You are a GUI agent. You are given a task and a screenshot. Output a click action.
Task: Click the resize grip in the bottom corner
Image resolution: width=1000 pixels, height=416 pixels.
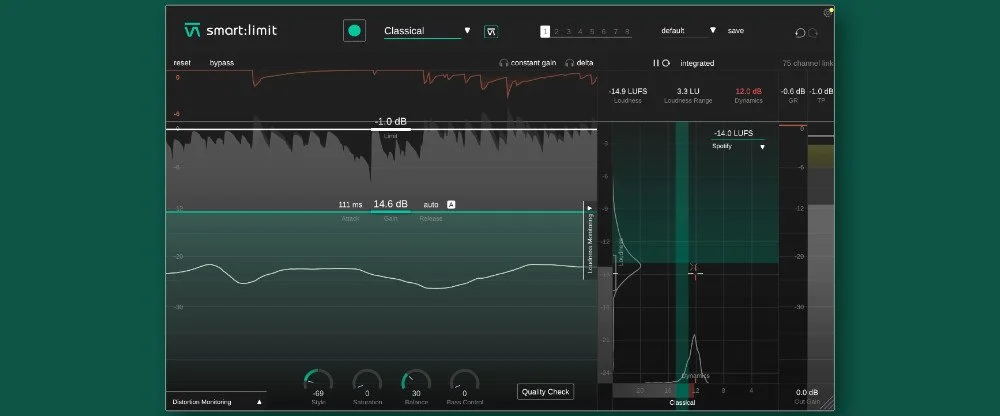click(x=828, y=404)
